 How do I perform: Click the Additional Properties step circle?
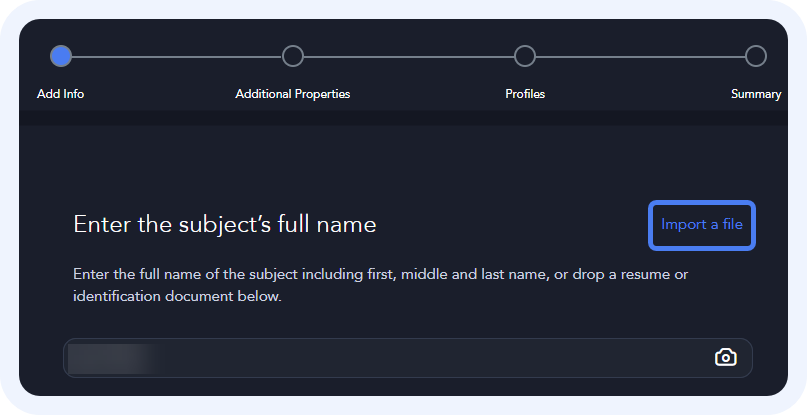[x=293, y=56]
